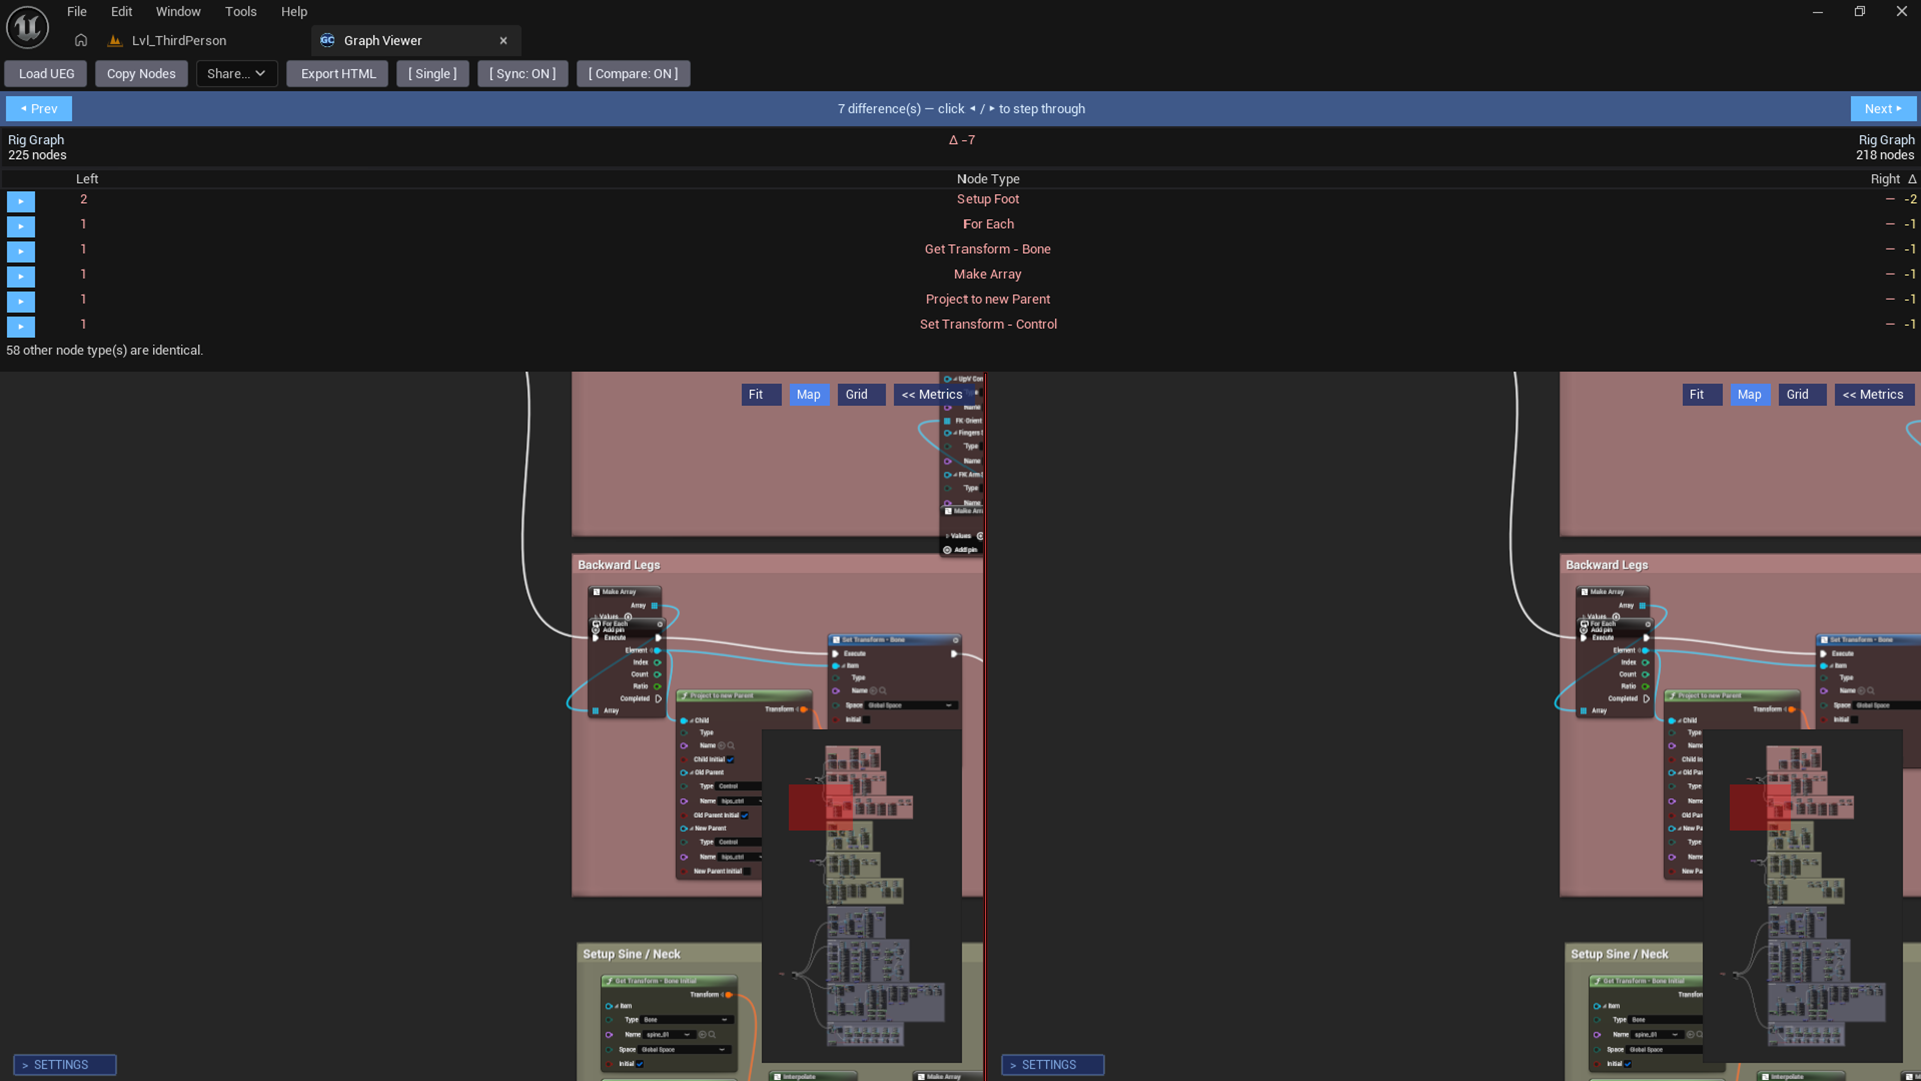Close the Graph Viewer tab
Viewport: 1921px width, 1081px height.
[503, 41]
